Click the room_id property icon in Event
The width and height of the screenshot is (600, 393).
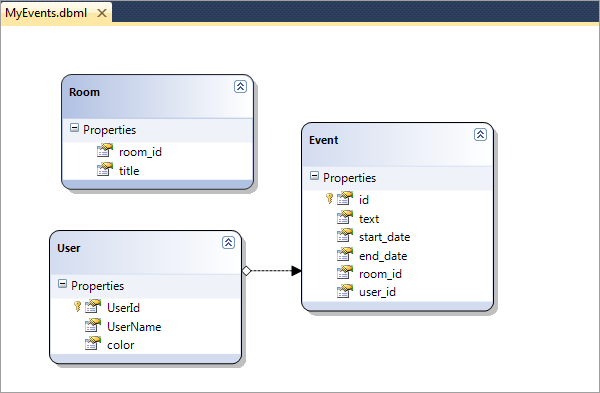pyautogui.click(x=345, y=272)
